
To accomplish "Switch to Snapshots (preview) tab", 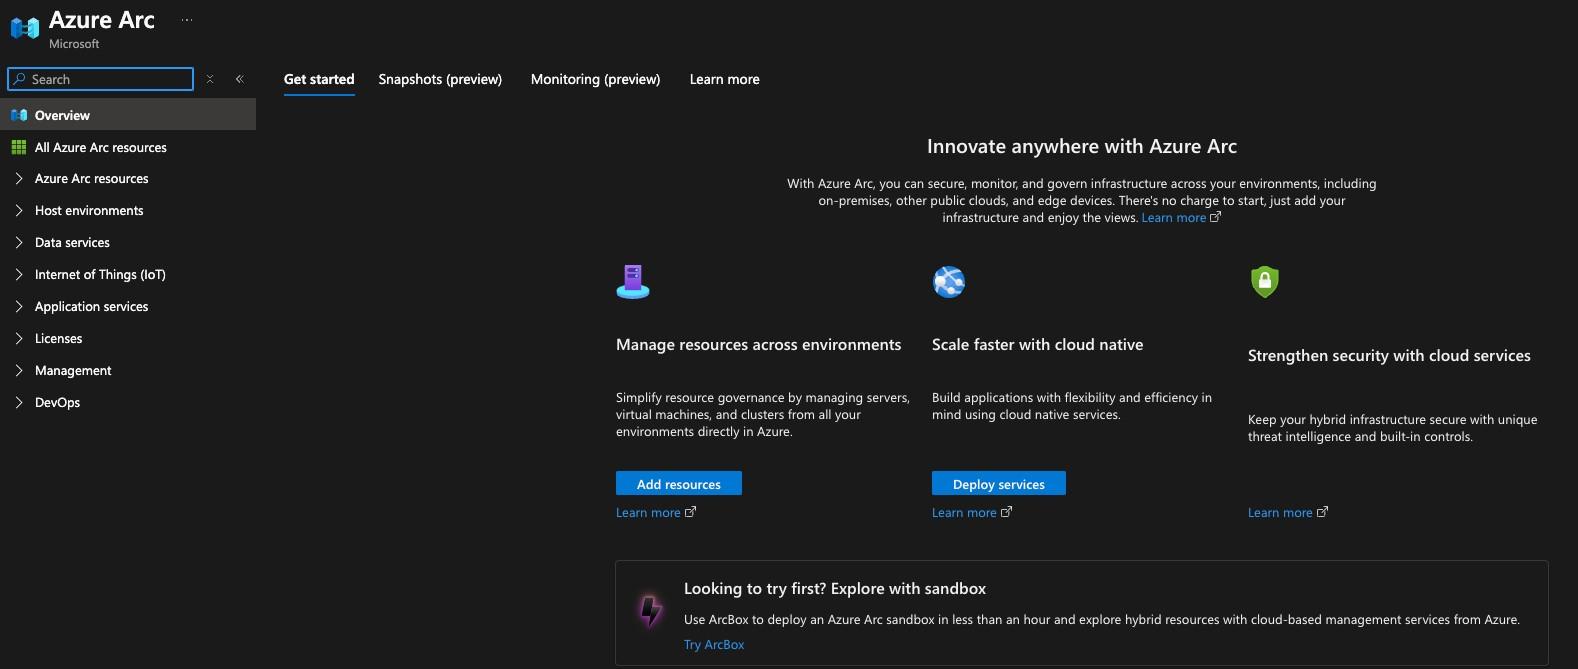I will click(x=440, y=79).
